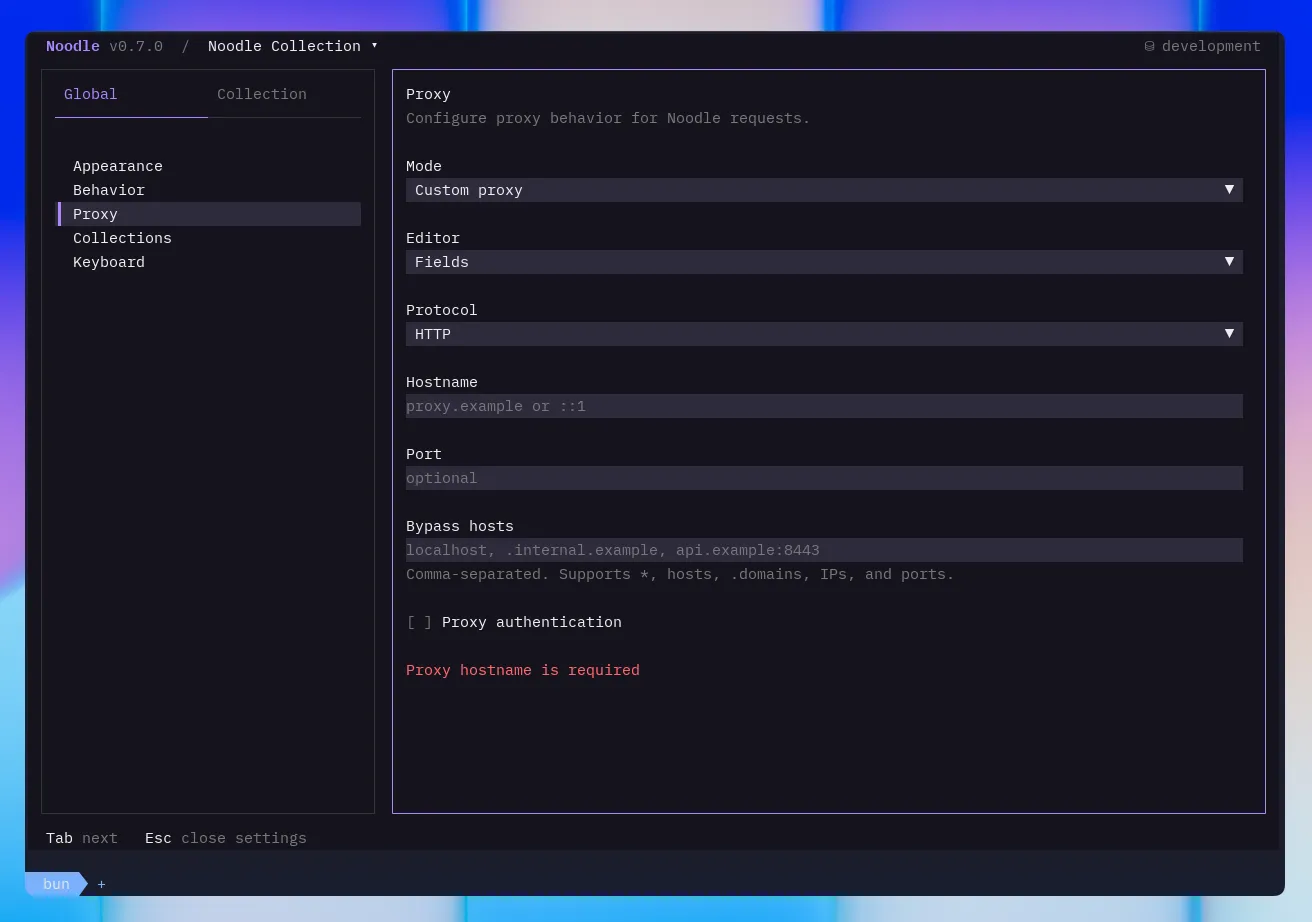This screenshot has height=922, width=1312.
Task: Open Keyboard settings section
Action: (x=208, y=262)
